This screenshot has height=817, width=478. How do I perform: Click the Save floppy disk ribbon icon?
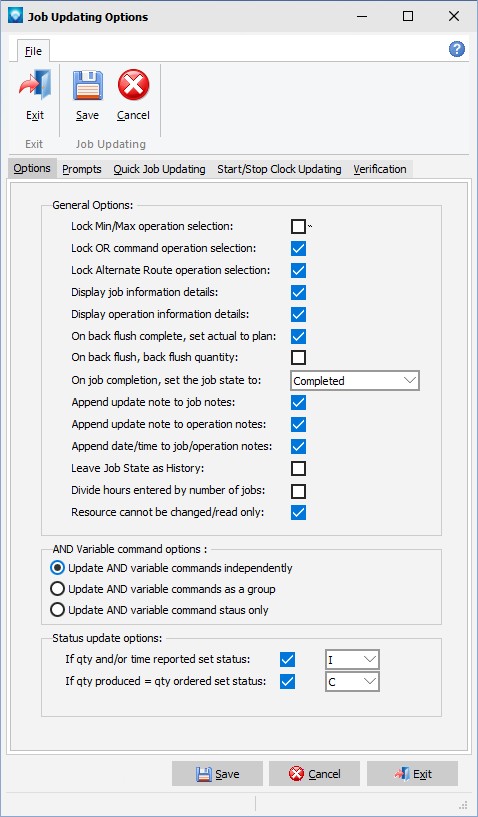click(x=87, y=85)
